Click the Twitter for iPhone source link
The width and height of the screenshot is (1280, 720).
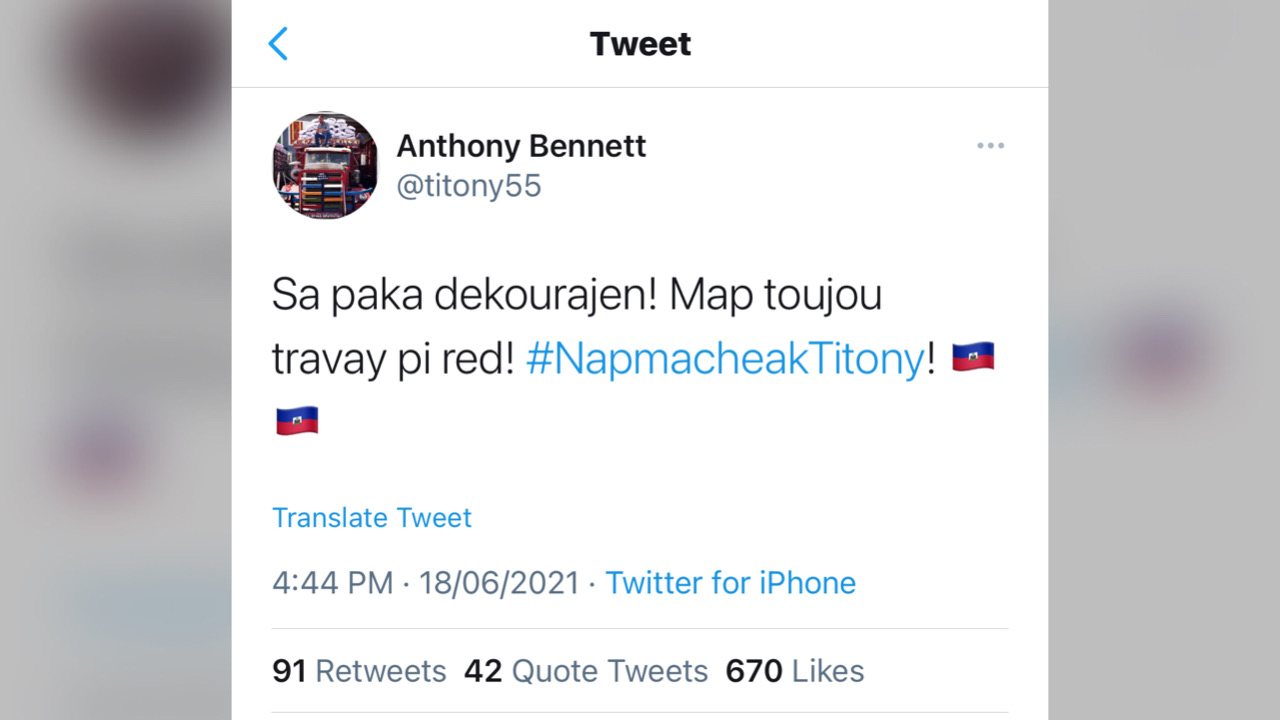(x=730, y=583)
